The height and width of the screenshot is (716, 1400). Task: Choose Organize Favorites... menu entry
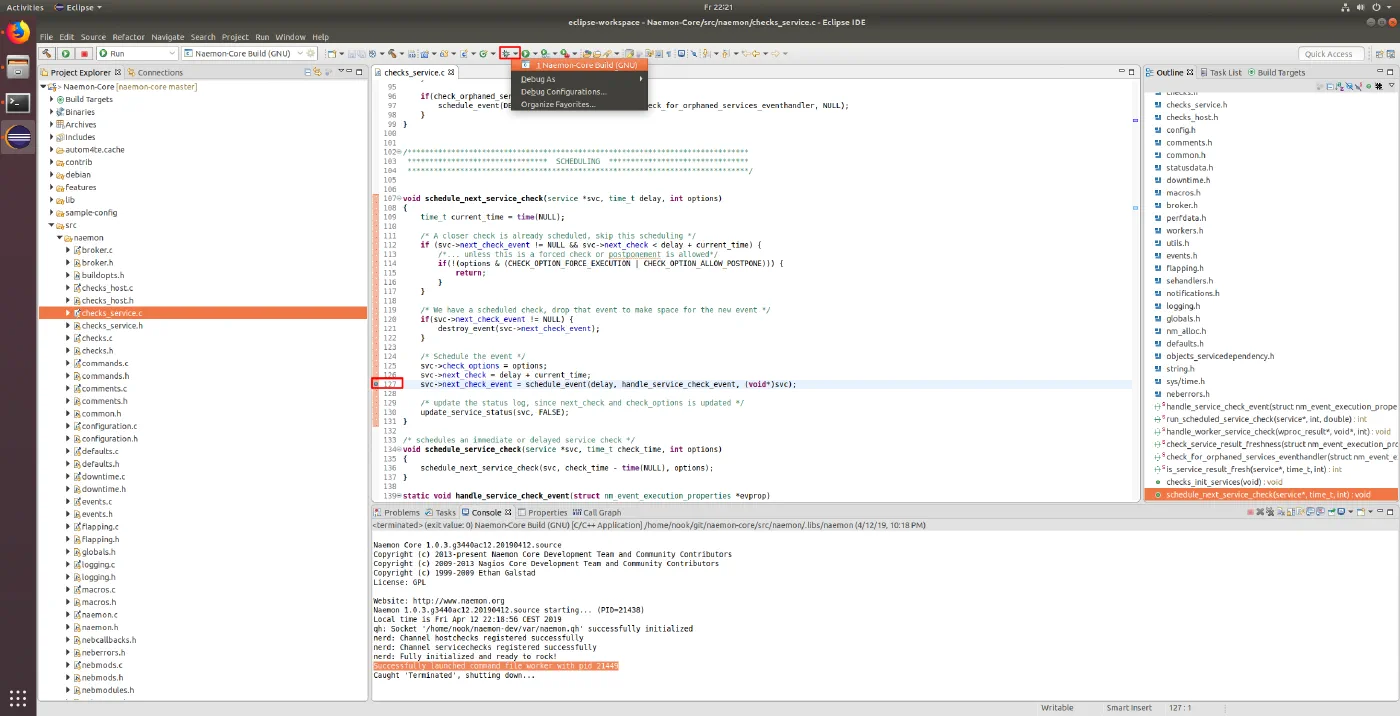579,104
